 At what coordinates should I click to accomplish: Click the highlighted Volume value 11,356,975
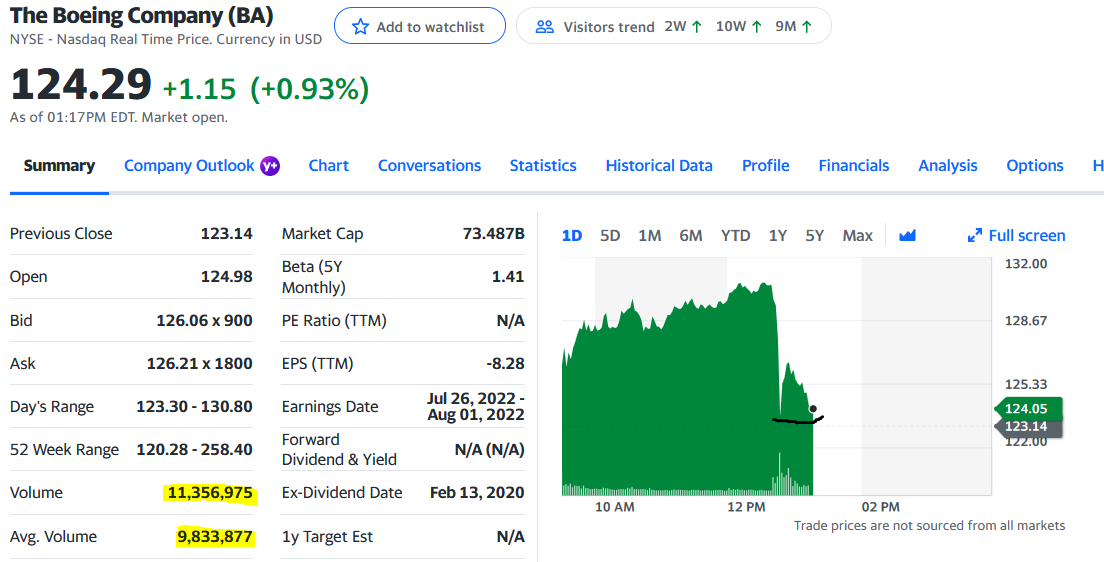(x=210, y=493)
